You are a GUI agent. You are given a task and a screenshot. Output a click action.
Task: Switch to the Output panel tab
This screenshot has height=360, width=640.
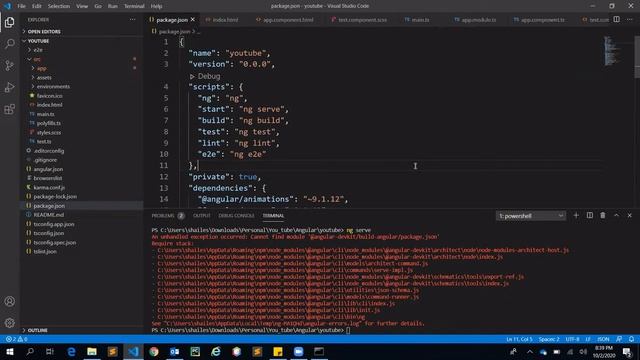(x=202, y=216)
